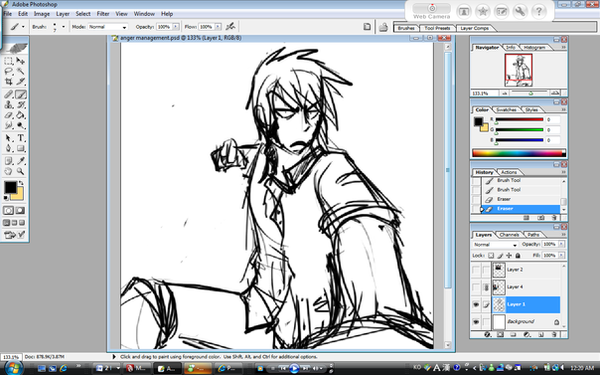Select the Dodge tool
This screenshot has width=600, height=375.
[21, 125]
